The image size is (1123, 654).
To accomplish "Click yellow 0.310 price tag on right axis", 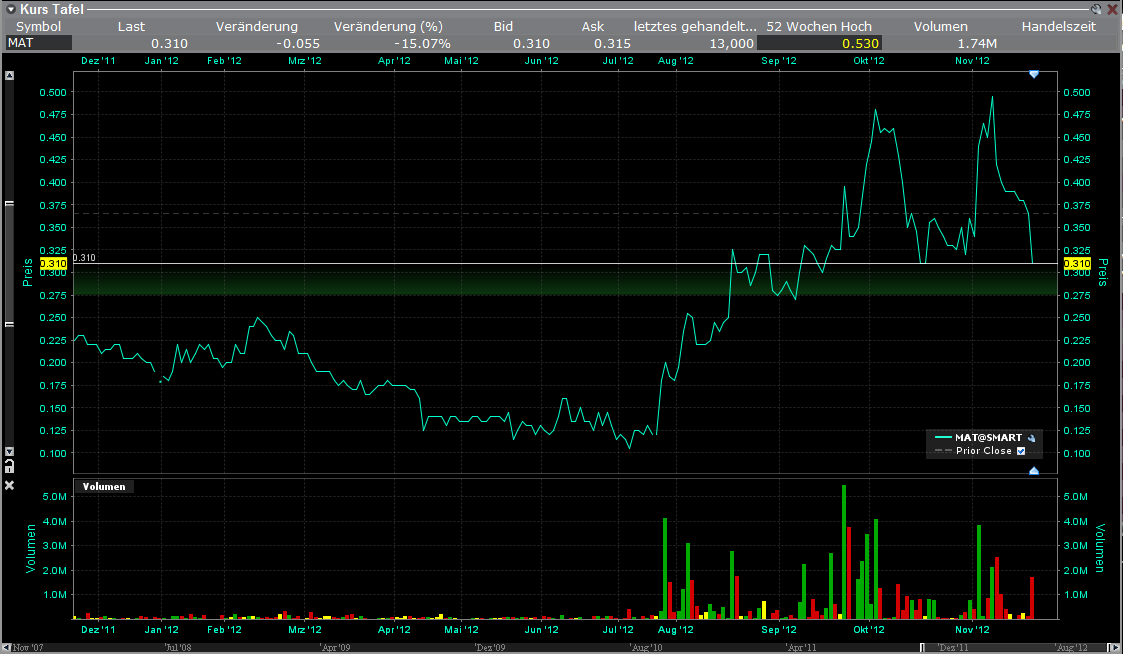I will coord(1076,264).
